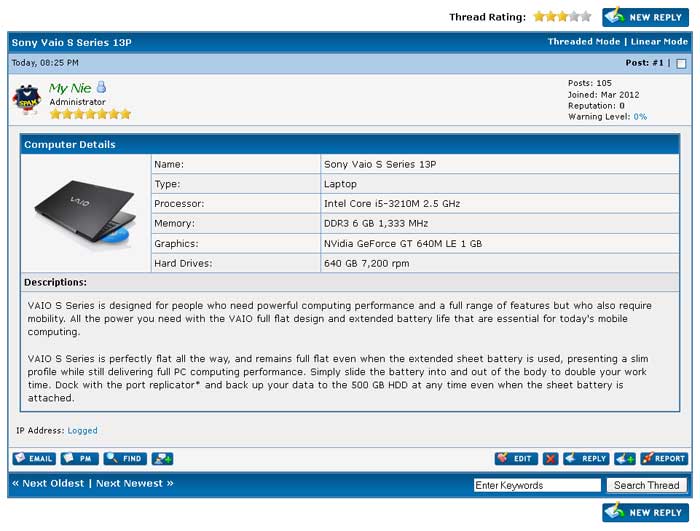The image size is (700, 531).
Task: Delete the post with red X icon
Action: [550, 458]
